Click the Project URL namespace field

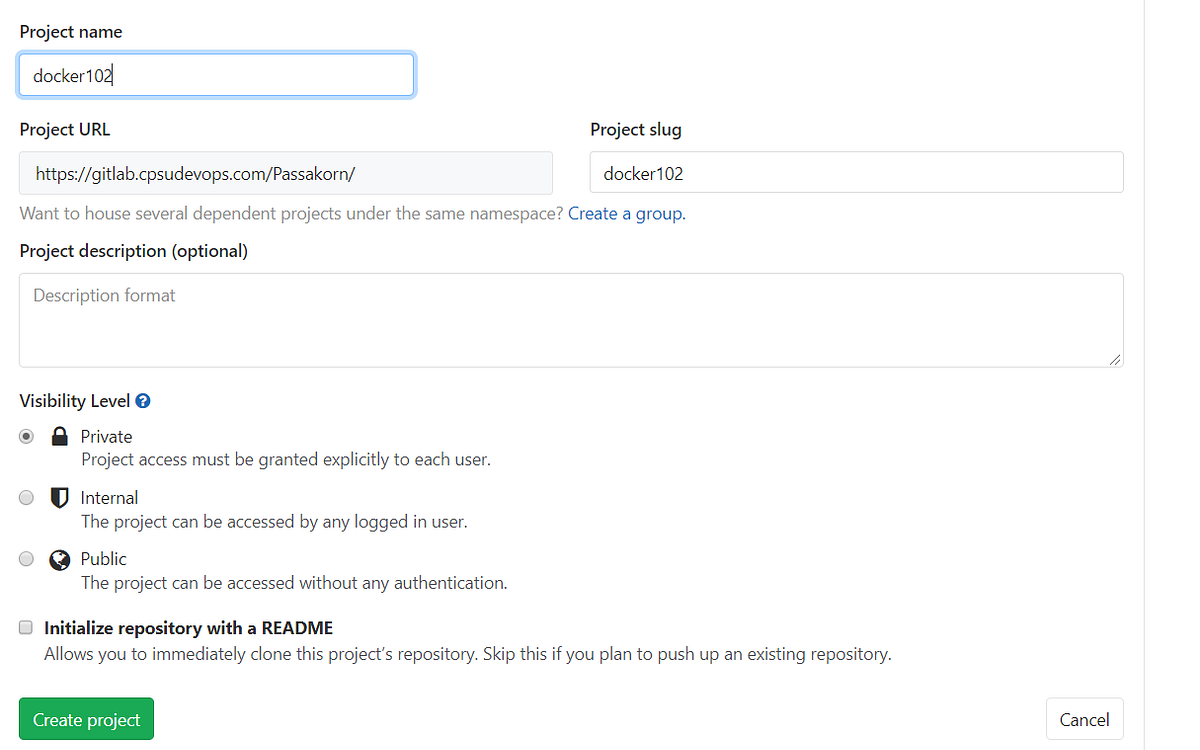pyautogui.click(x=285, y=172)
